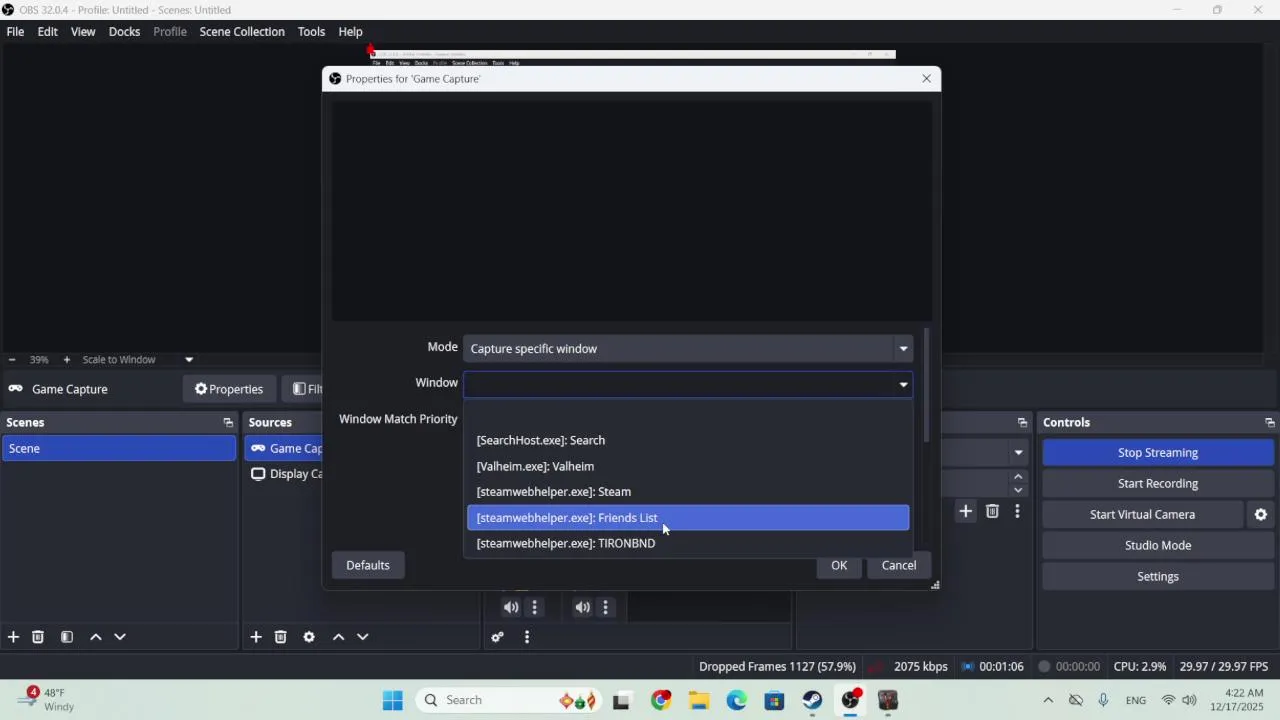Add a scene transition with the plus icon
This screenshot has height=720, width=1280.
965,511
